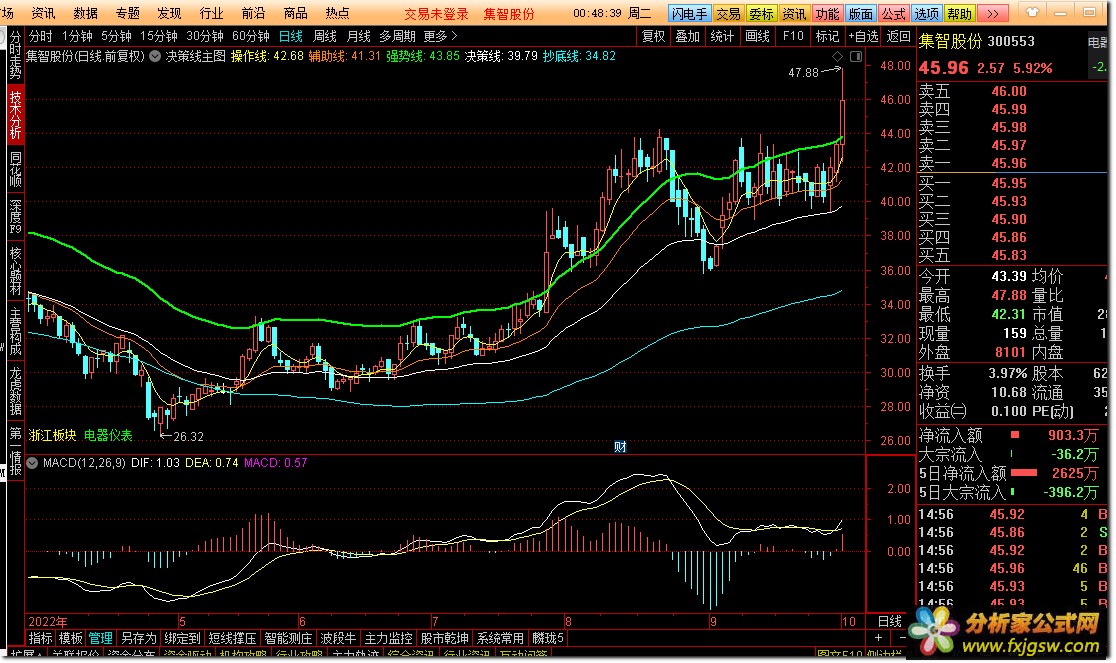Open 画线 drawing tool
Image resolution: width=1116 pixels, height=663 pixels.
pos(757,36)
